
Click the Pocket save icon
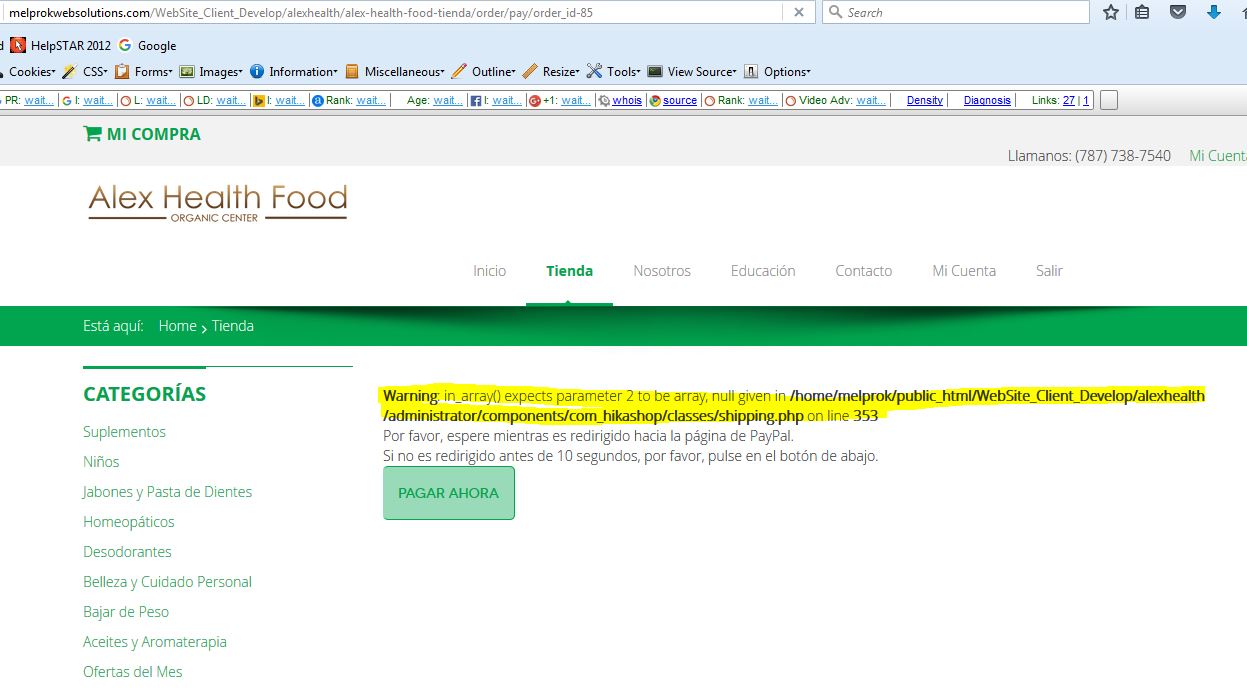(1178, 13)
